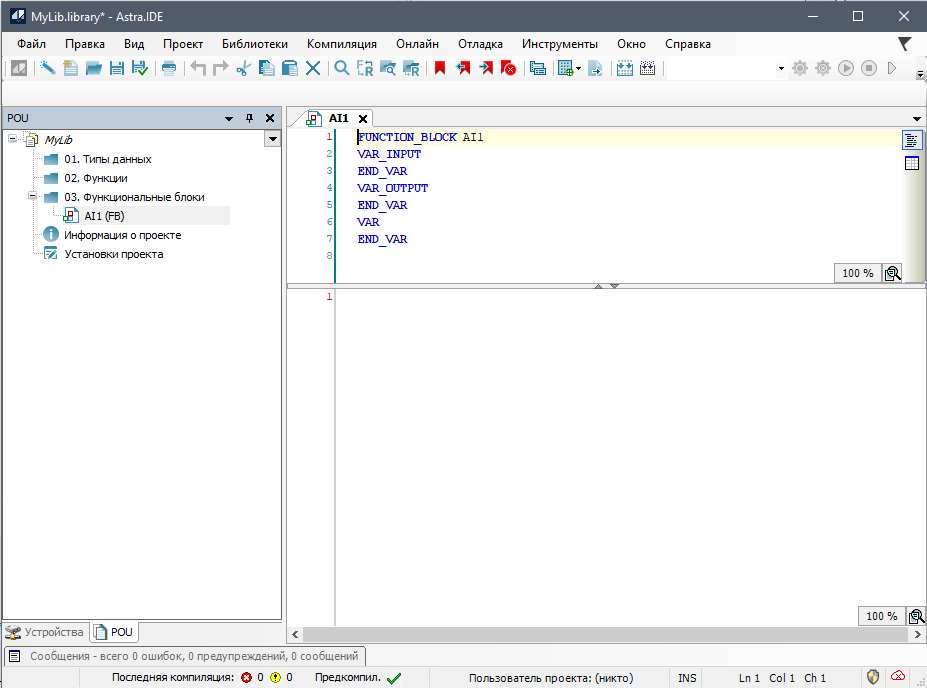Click the Print toolbar icon
This screenshot has width=927, height=688.
tap(169, 69)
